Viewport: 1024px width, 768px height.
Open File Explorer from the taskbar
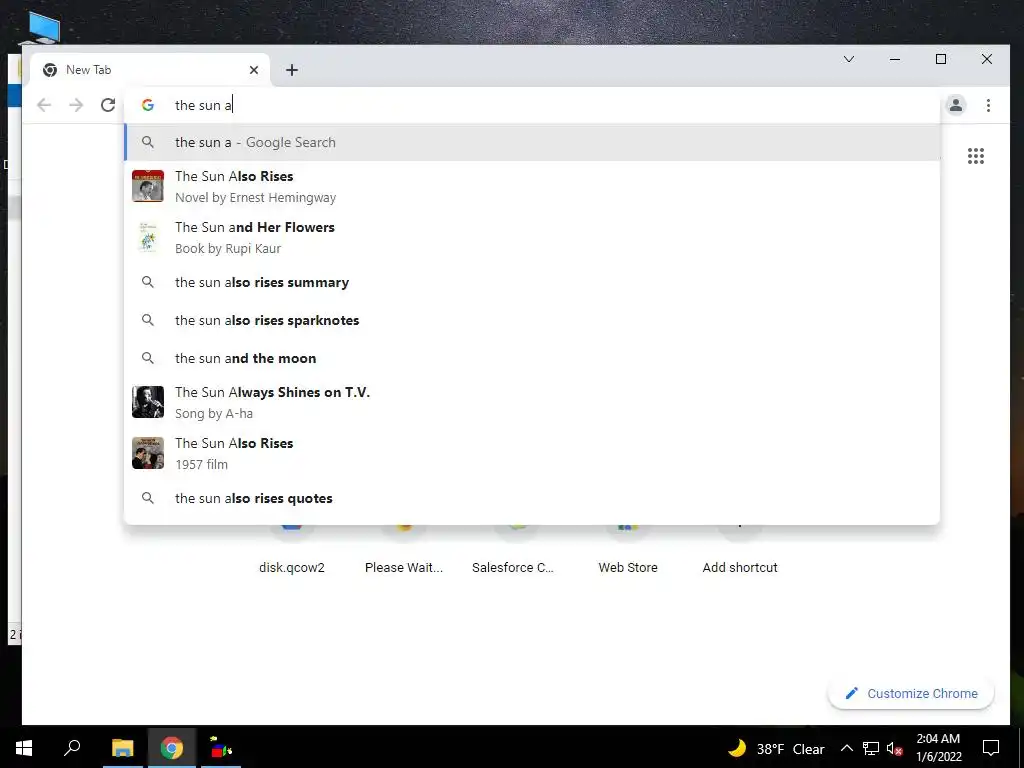pyautogui.click(x=122, y=748)
